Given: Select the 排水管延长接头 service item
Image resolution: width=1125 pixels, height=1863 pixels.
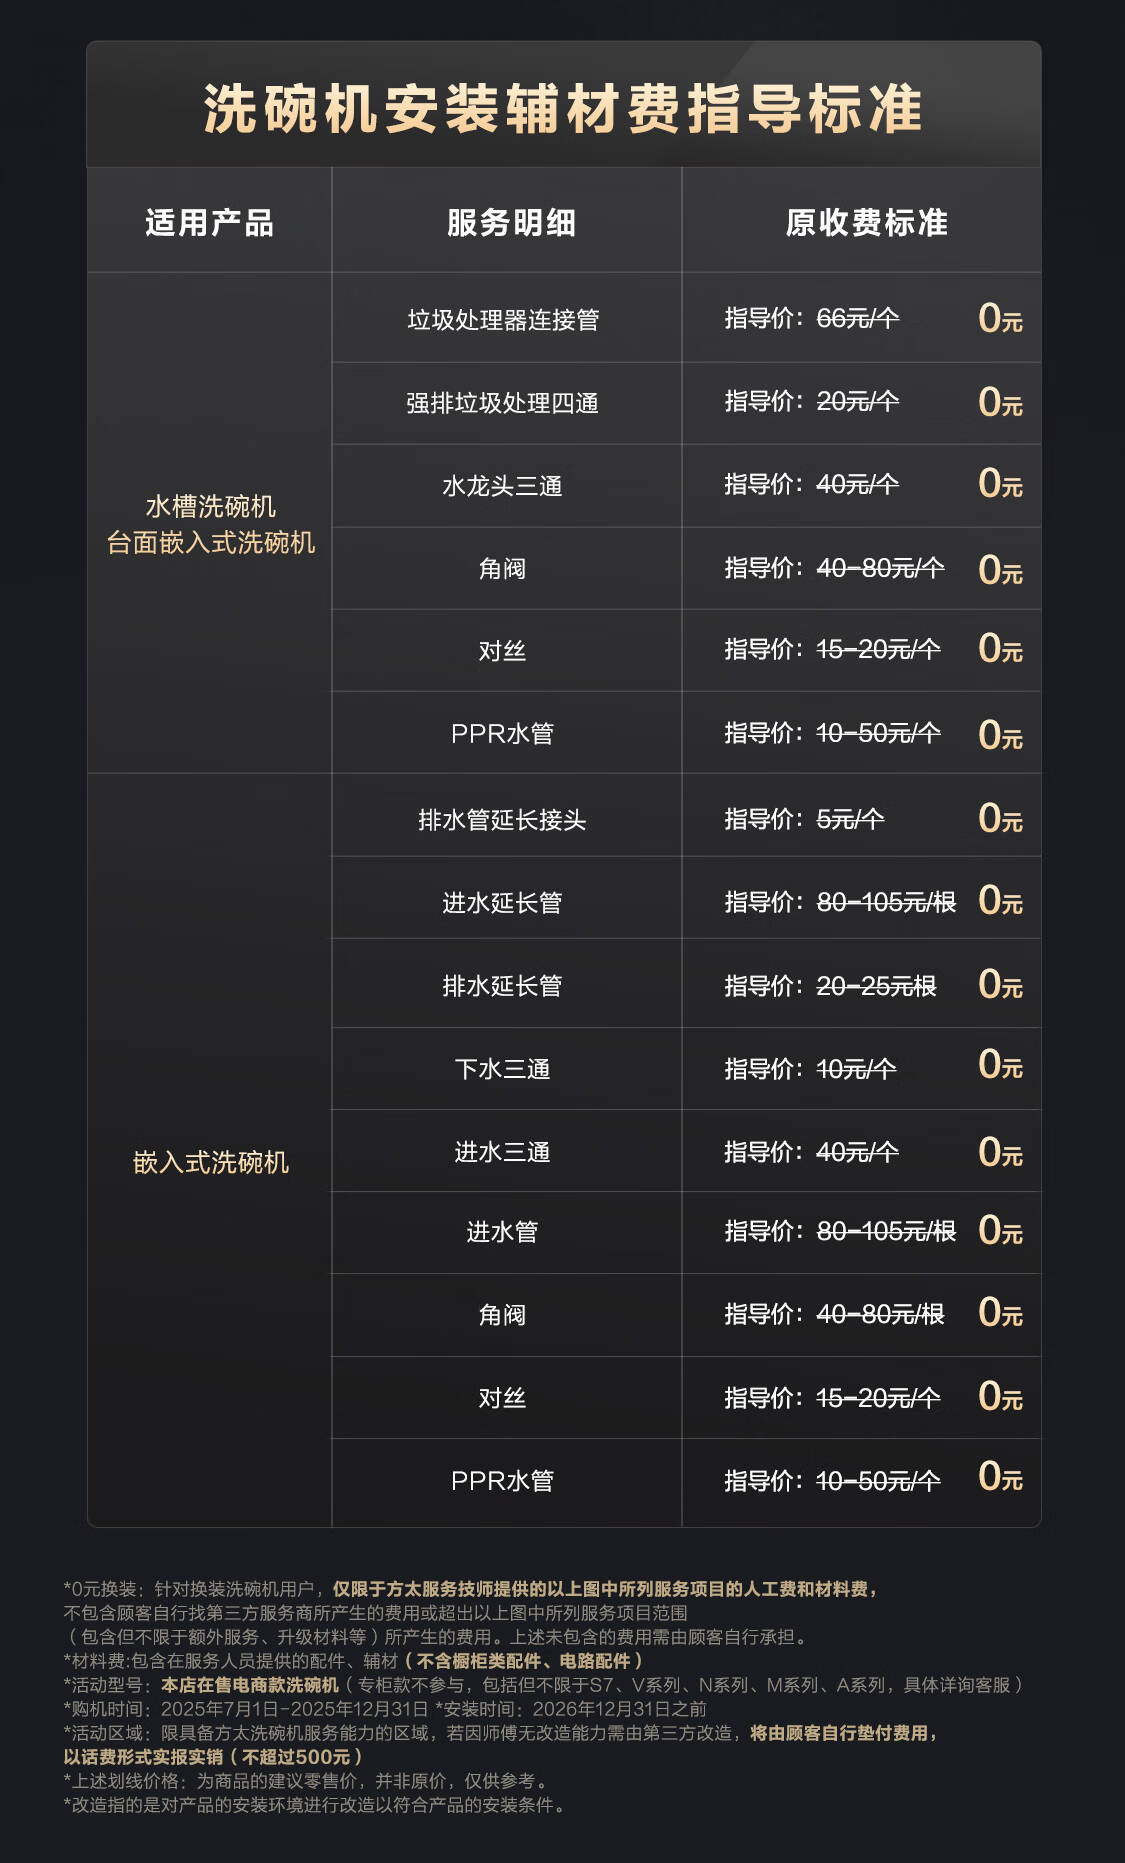Looking at the screenshot, I should [x=503, y=819].
